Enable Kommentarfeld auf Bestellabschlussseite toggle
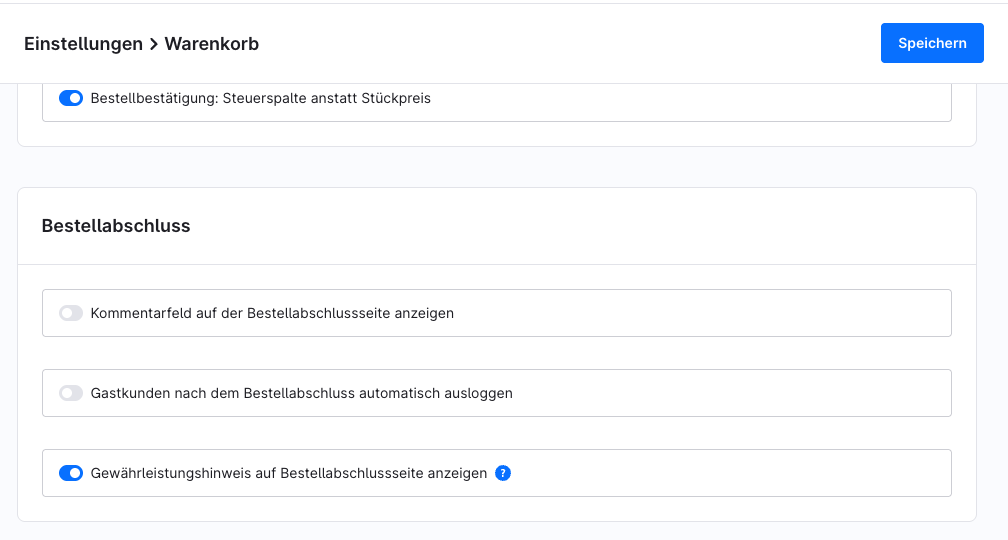 (71, 313)
